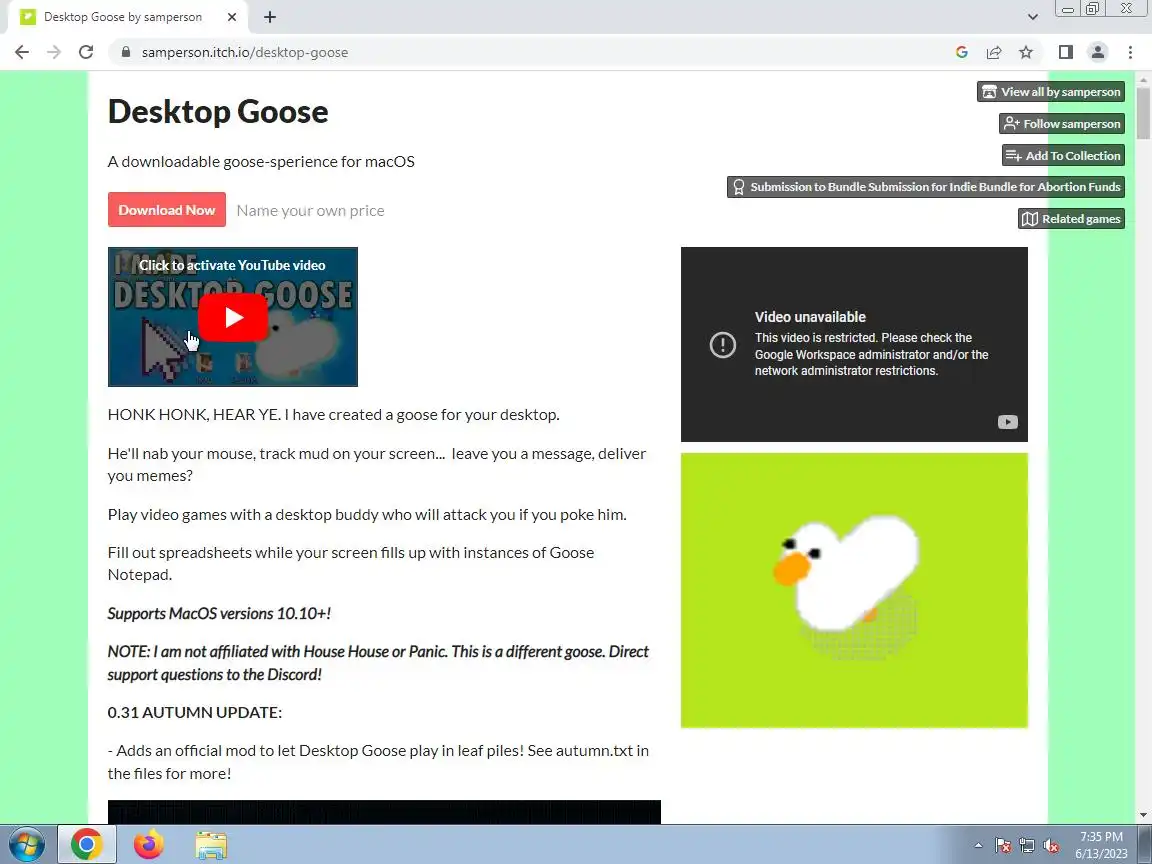Image resolution: width=1152 pixels, height=864 pixels.
Task: Click the address bar URL
Action: pyautogui.click(x=245, y=52)
